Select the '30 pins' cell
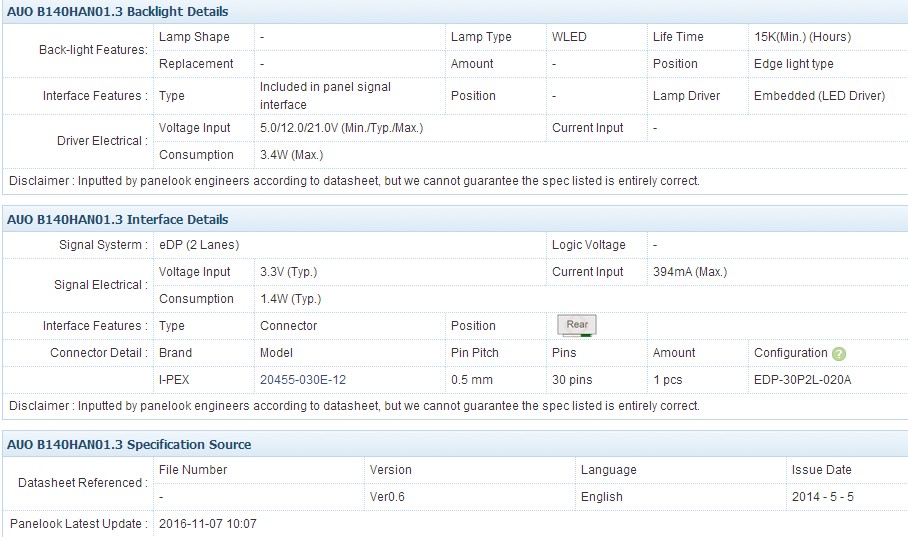The image size is (908, 537). [572, 380]
